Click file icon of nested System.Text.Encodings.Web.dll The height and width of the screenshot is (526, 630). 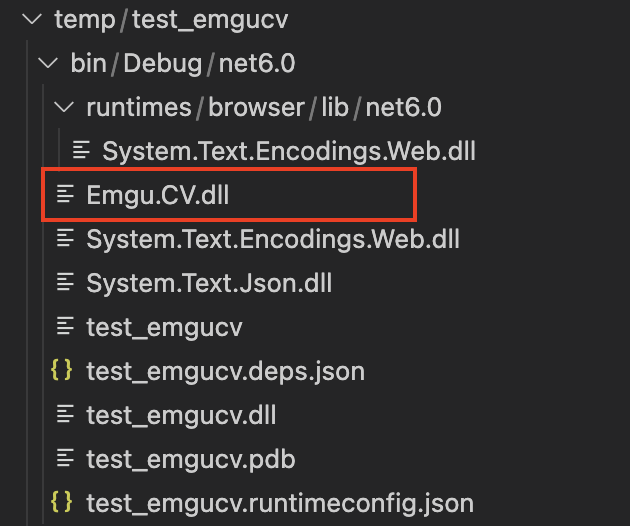81,150
